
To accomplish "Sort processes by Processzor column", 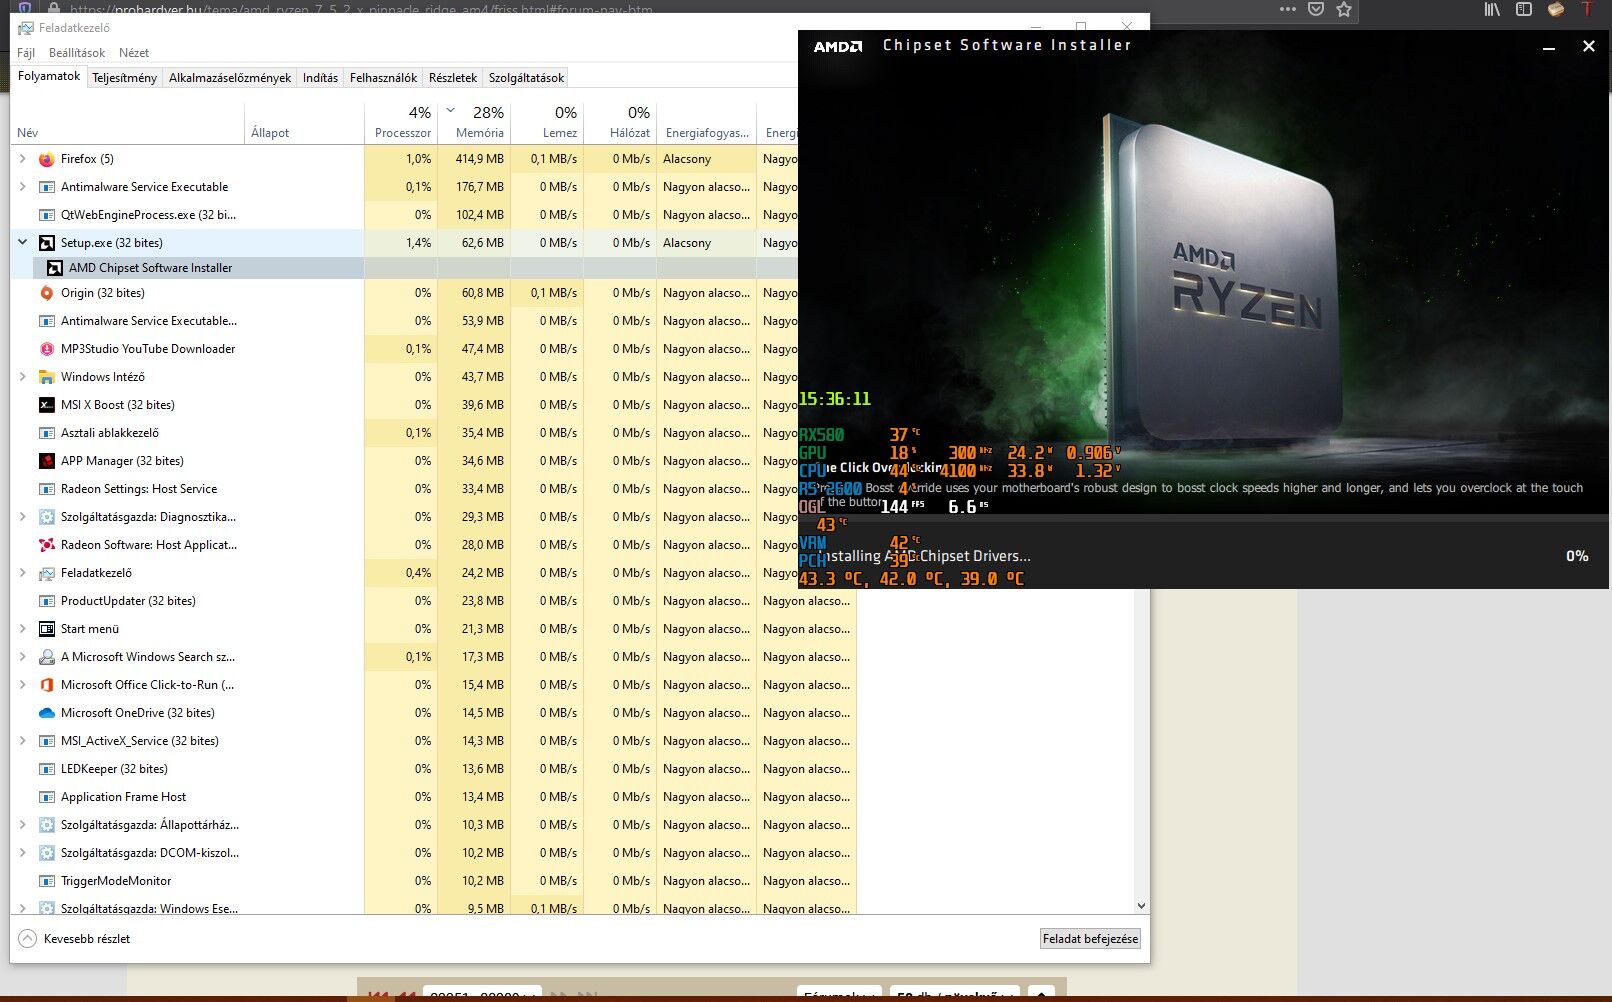I will coord(402,123).
